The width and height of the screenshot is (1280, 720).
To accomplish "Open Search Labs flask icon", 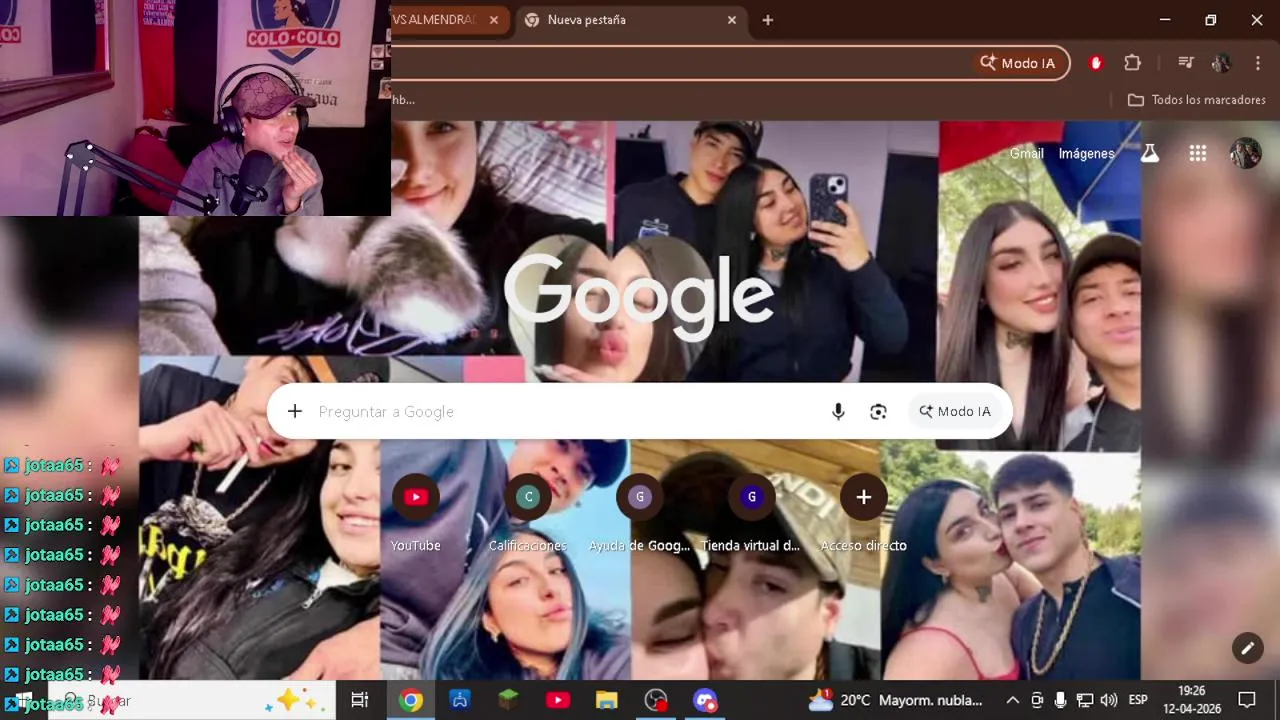I will pos(1150,153).
